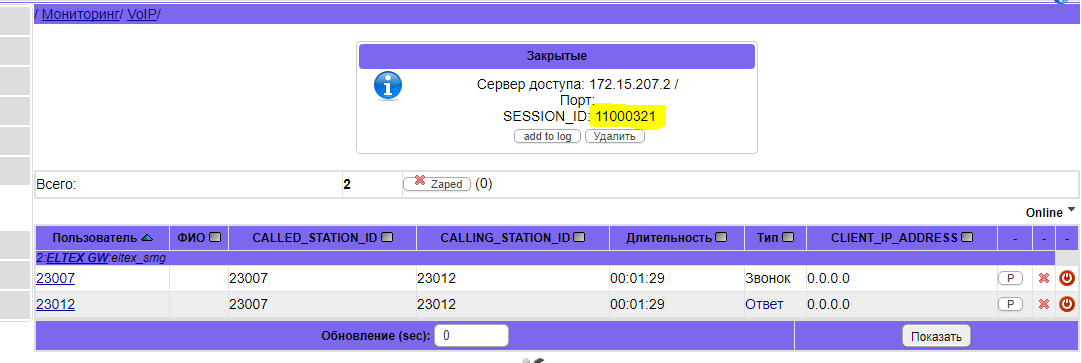Toggle the CALLED_STATION_ID column checkbox
The image size is (1082, 363).
tap(387, 237)
